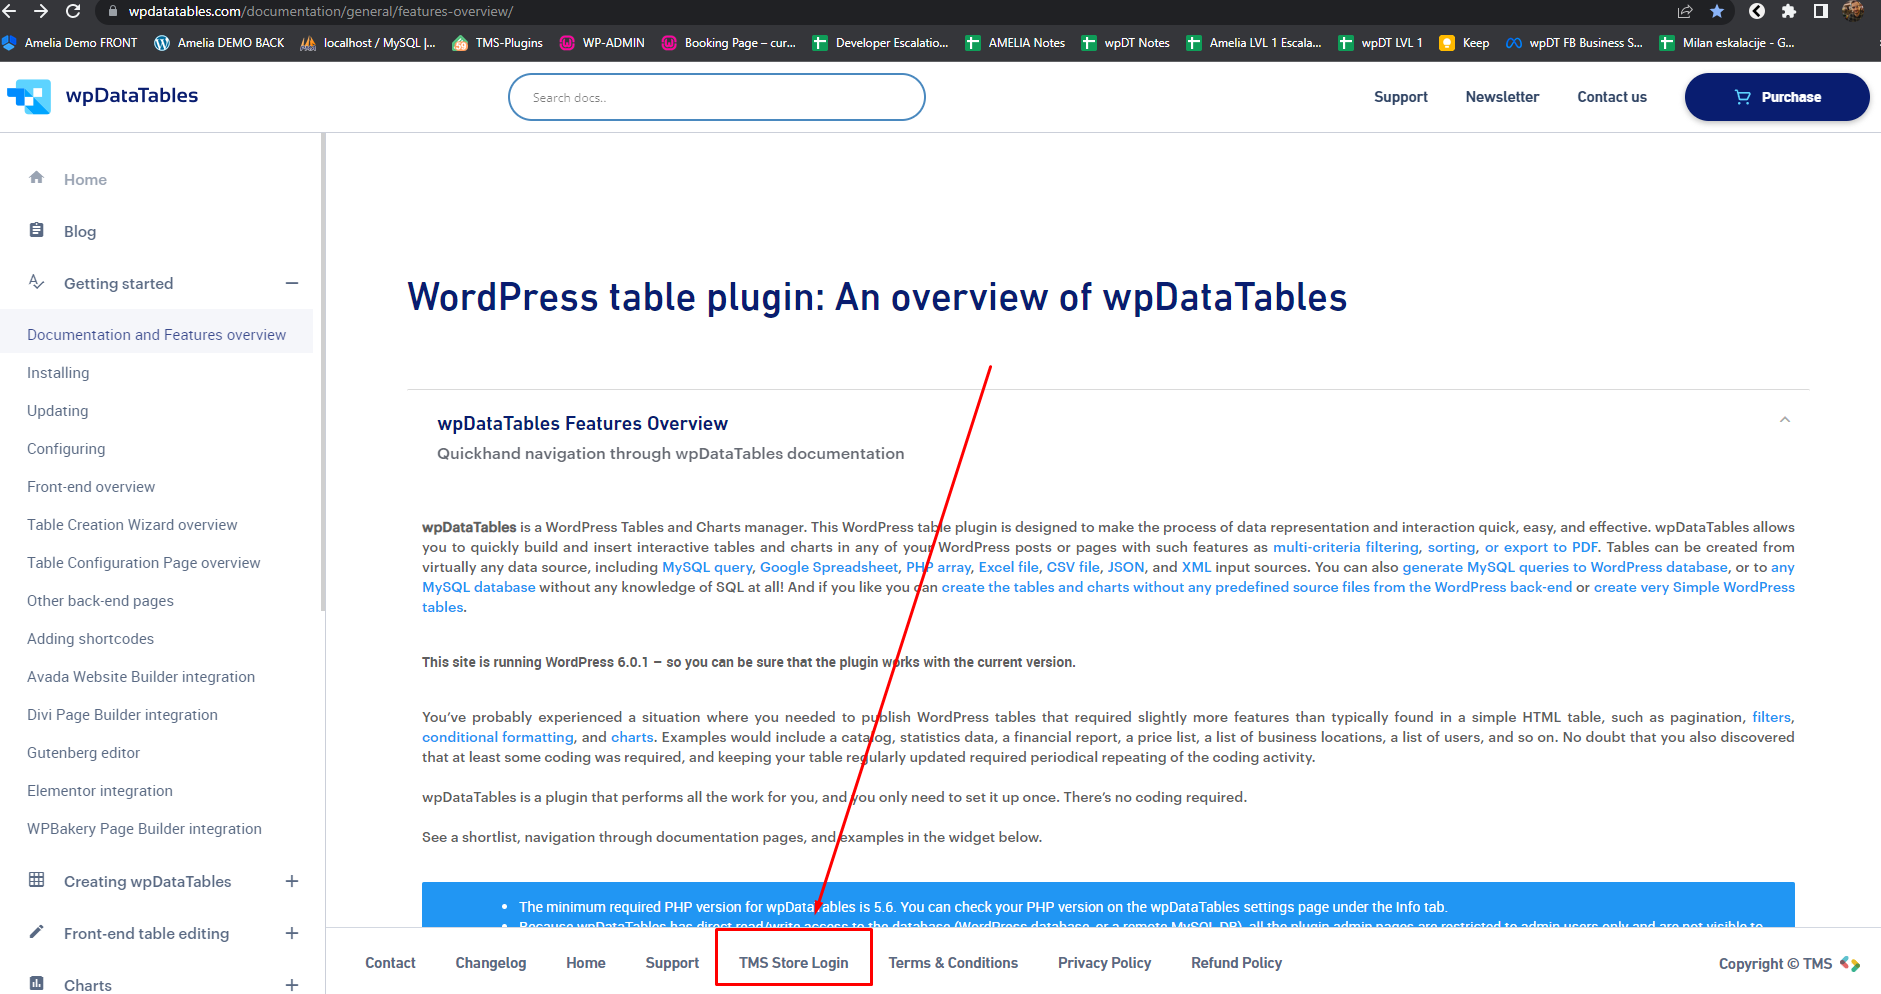Click the Creating wpDataTables grid icon

37,880
